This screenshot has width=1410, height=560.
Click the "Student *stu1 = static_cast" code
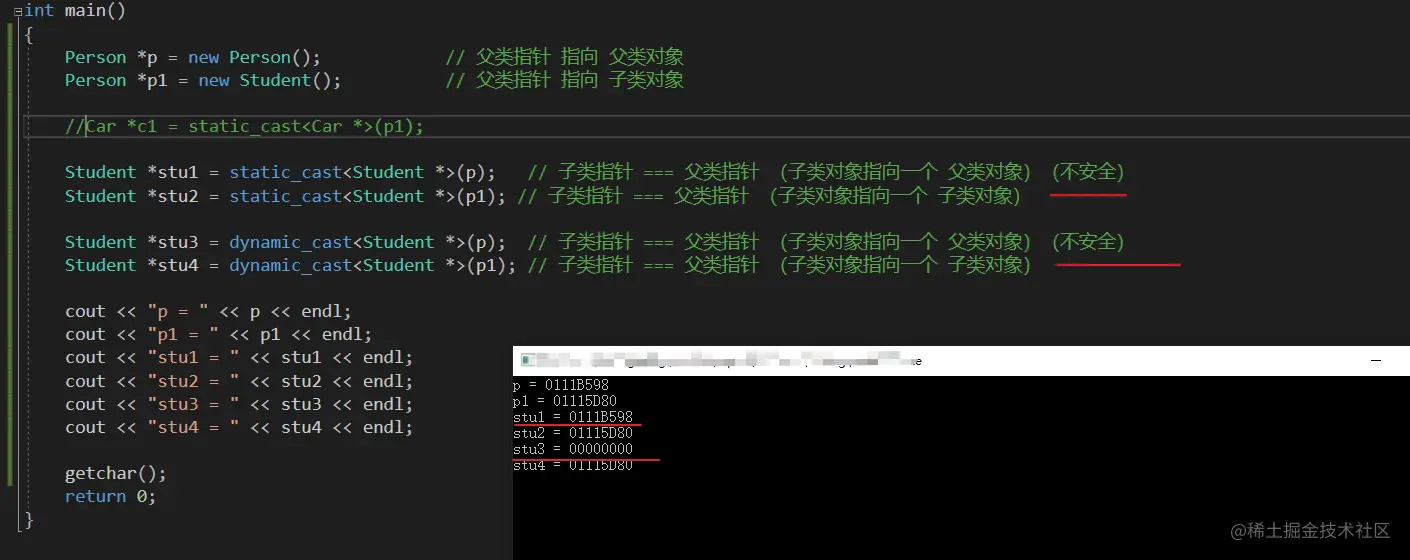tap(281, 172)
